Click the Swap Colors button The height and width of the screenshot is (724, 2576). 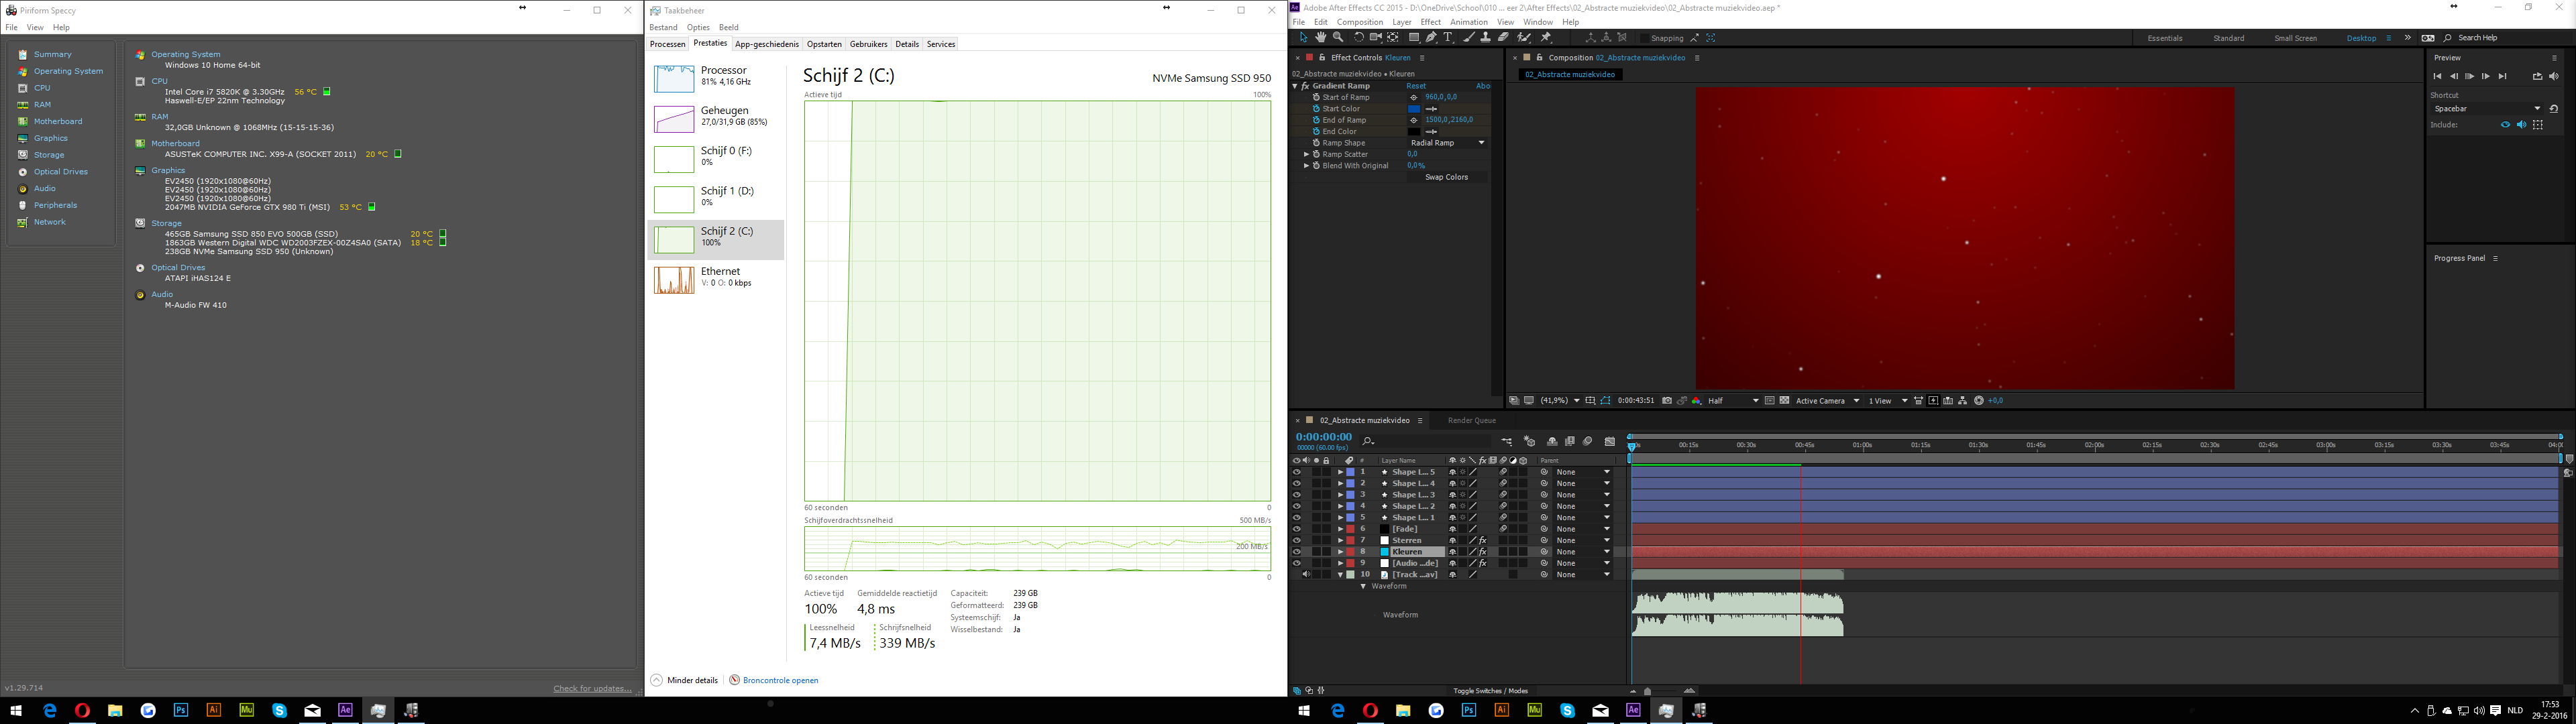[1446, 177]
